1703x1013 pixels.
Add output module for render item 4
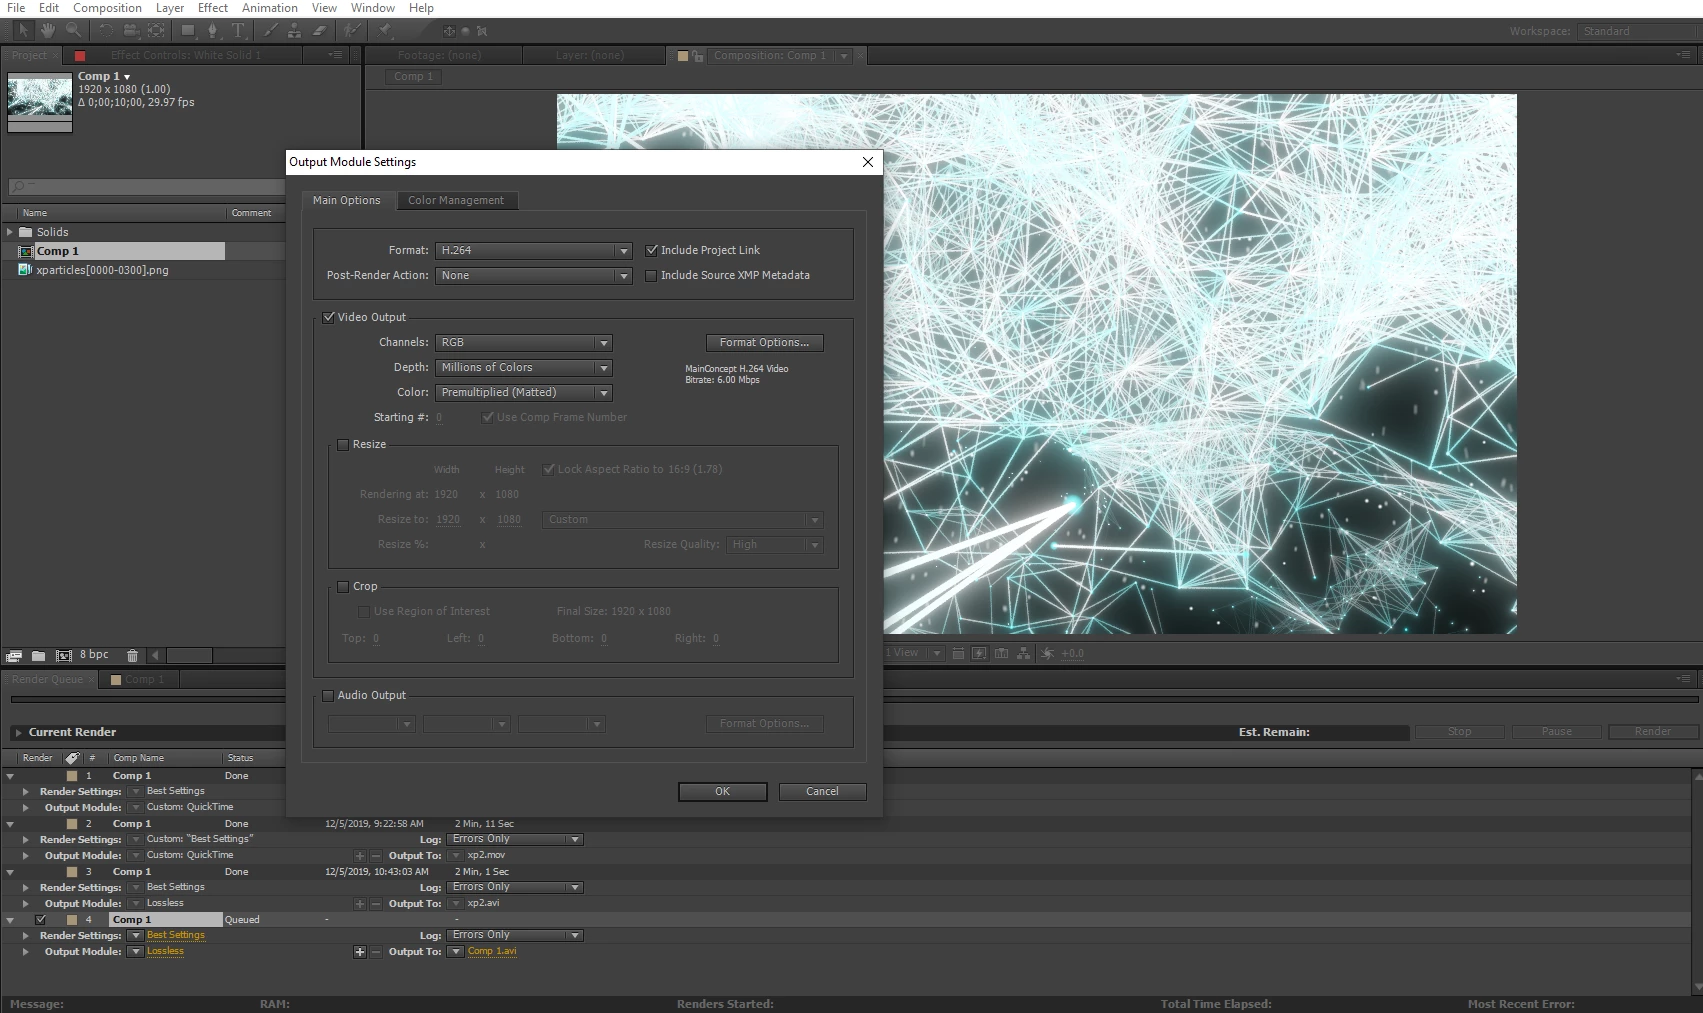tap(359, 952)
